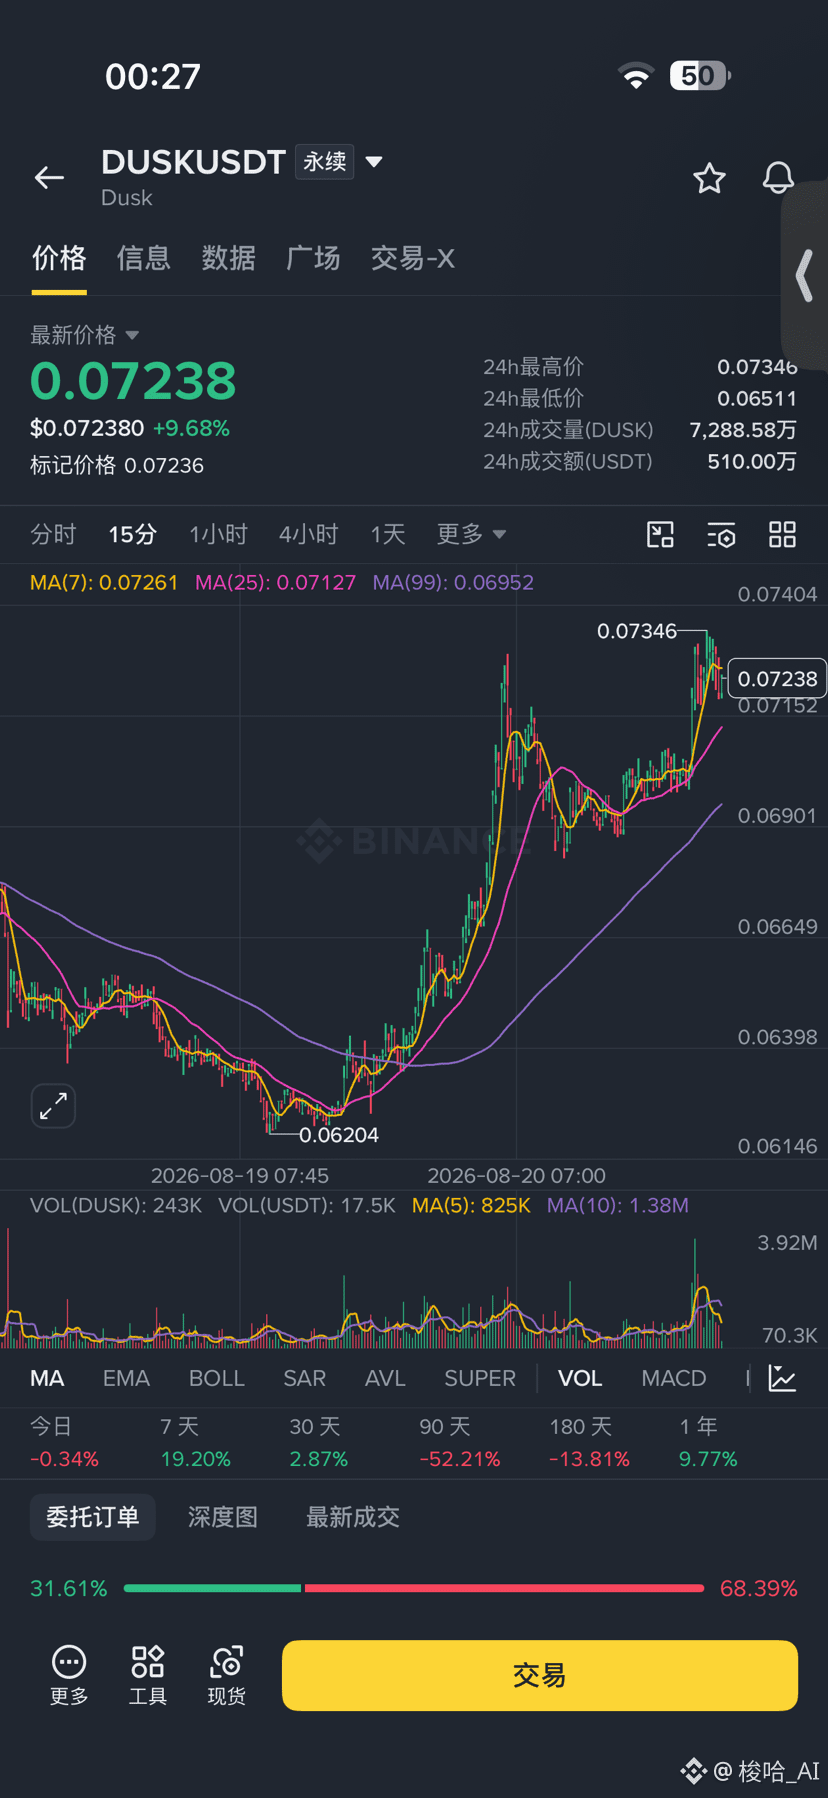Screen dimensions: 828x1798
Task: Open the 更多 menu icon at bottom
Action: (x=69, y=1675)
